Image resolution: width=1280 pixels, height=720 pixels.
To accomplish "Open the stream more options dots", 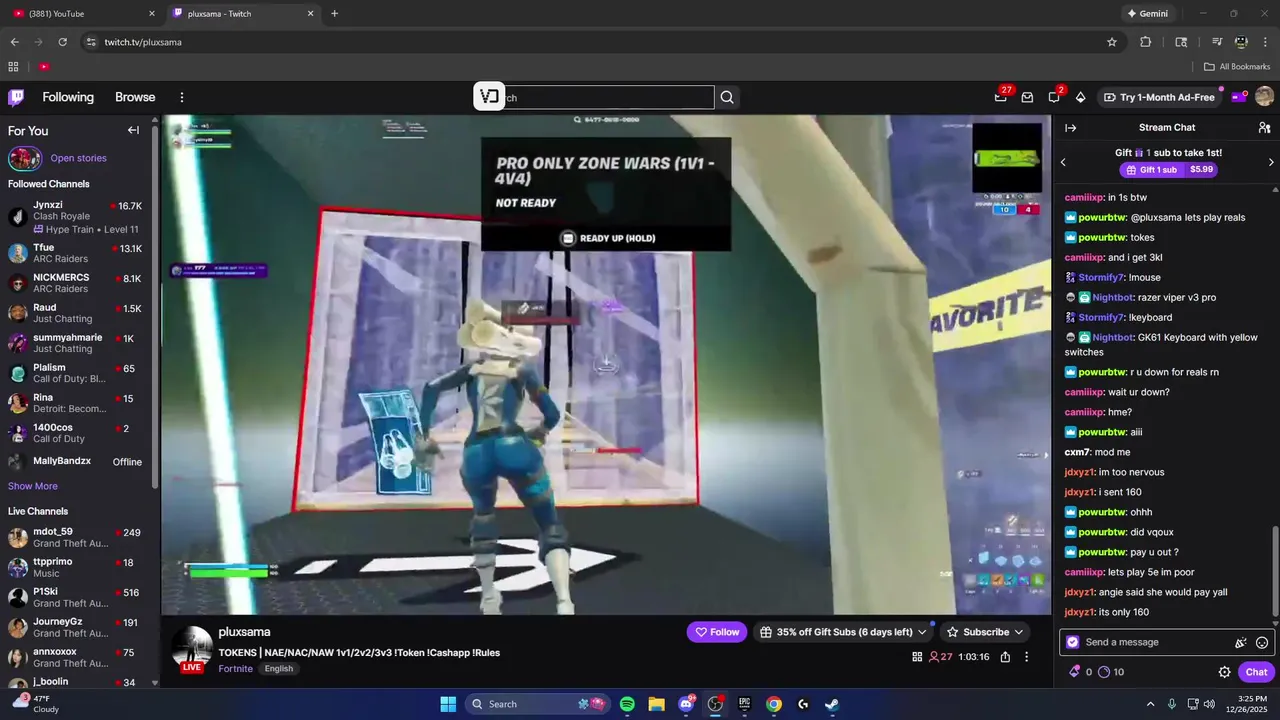I will 1026,657.
